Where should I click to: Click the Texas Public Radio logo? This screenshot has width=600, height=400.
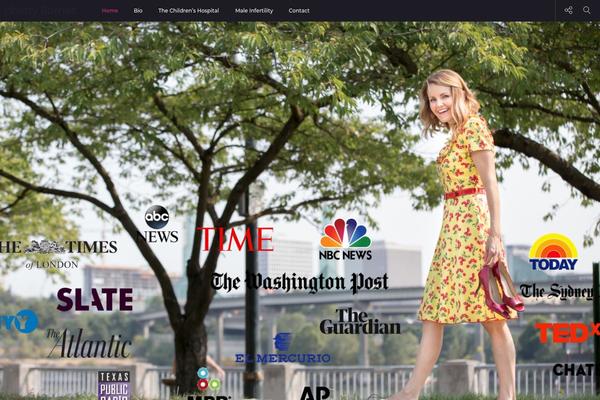(114, 385)
